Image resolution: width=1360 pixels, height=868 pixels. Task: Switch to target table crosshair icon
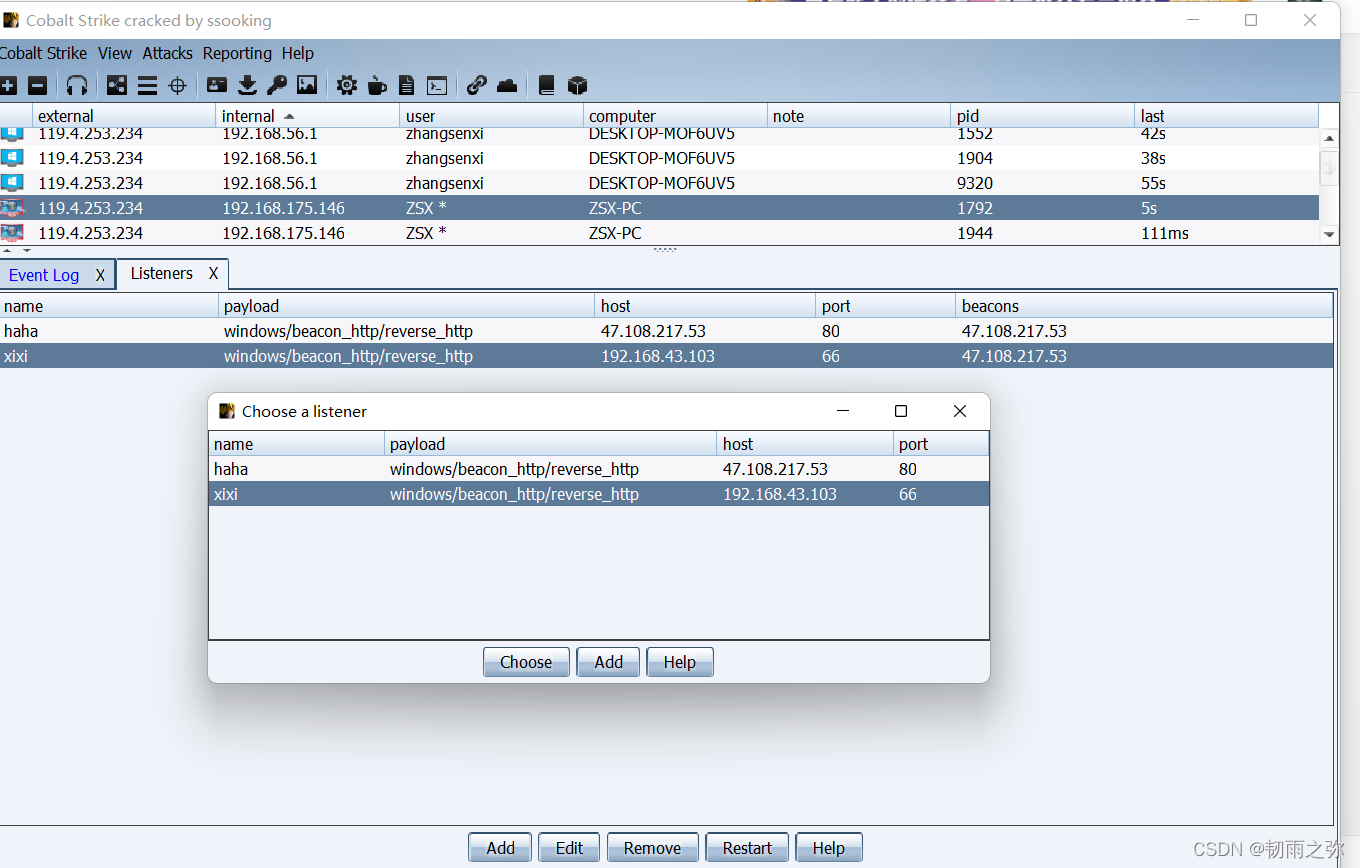coord(177,86)
